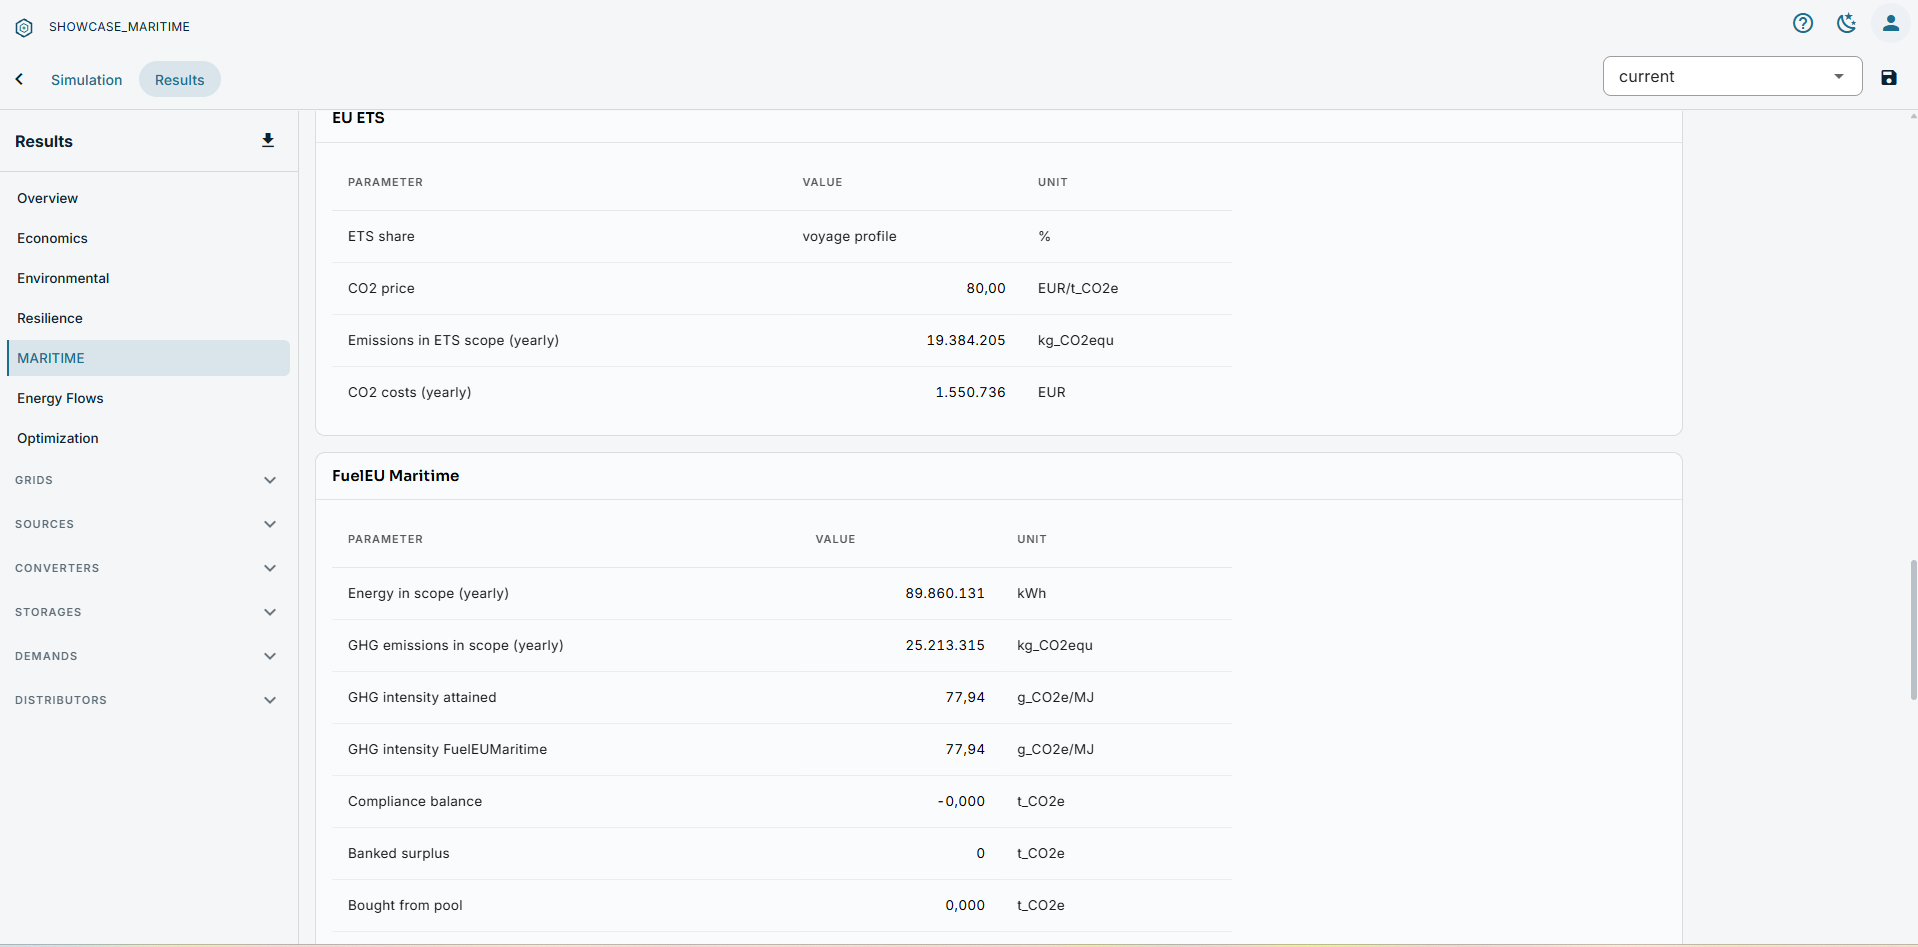Expand the CONVERTERS group

pyautogui.click(x=146, y=568)
